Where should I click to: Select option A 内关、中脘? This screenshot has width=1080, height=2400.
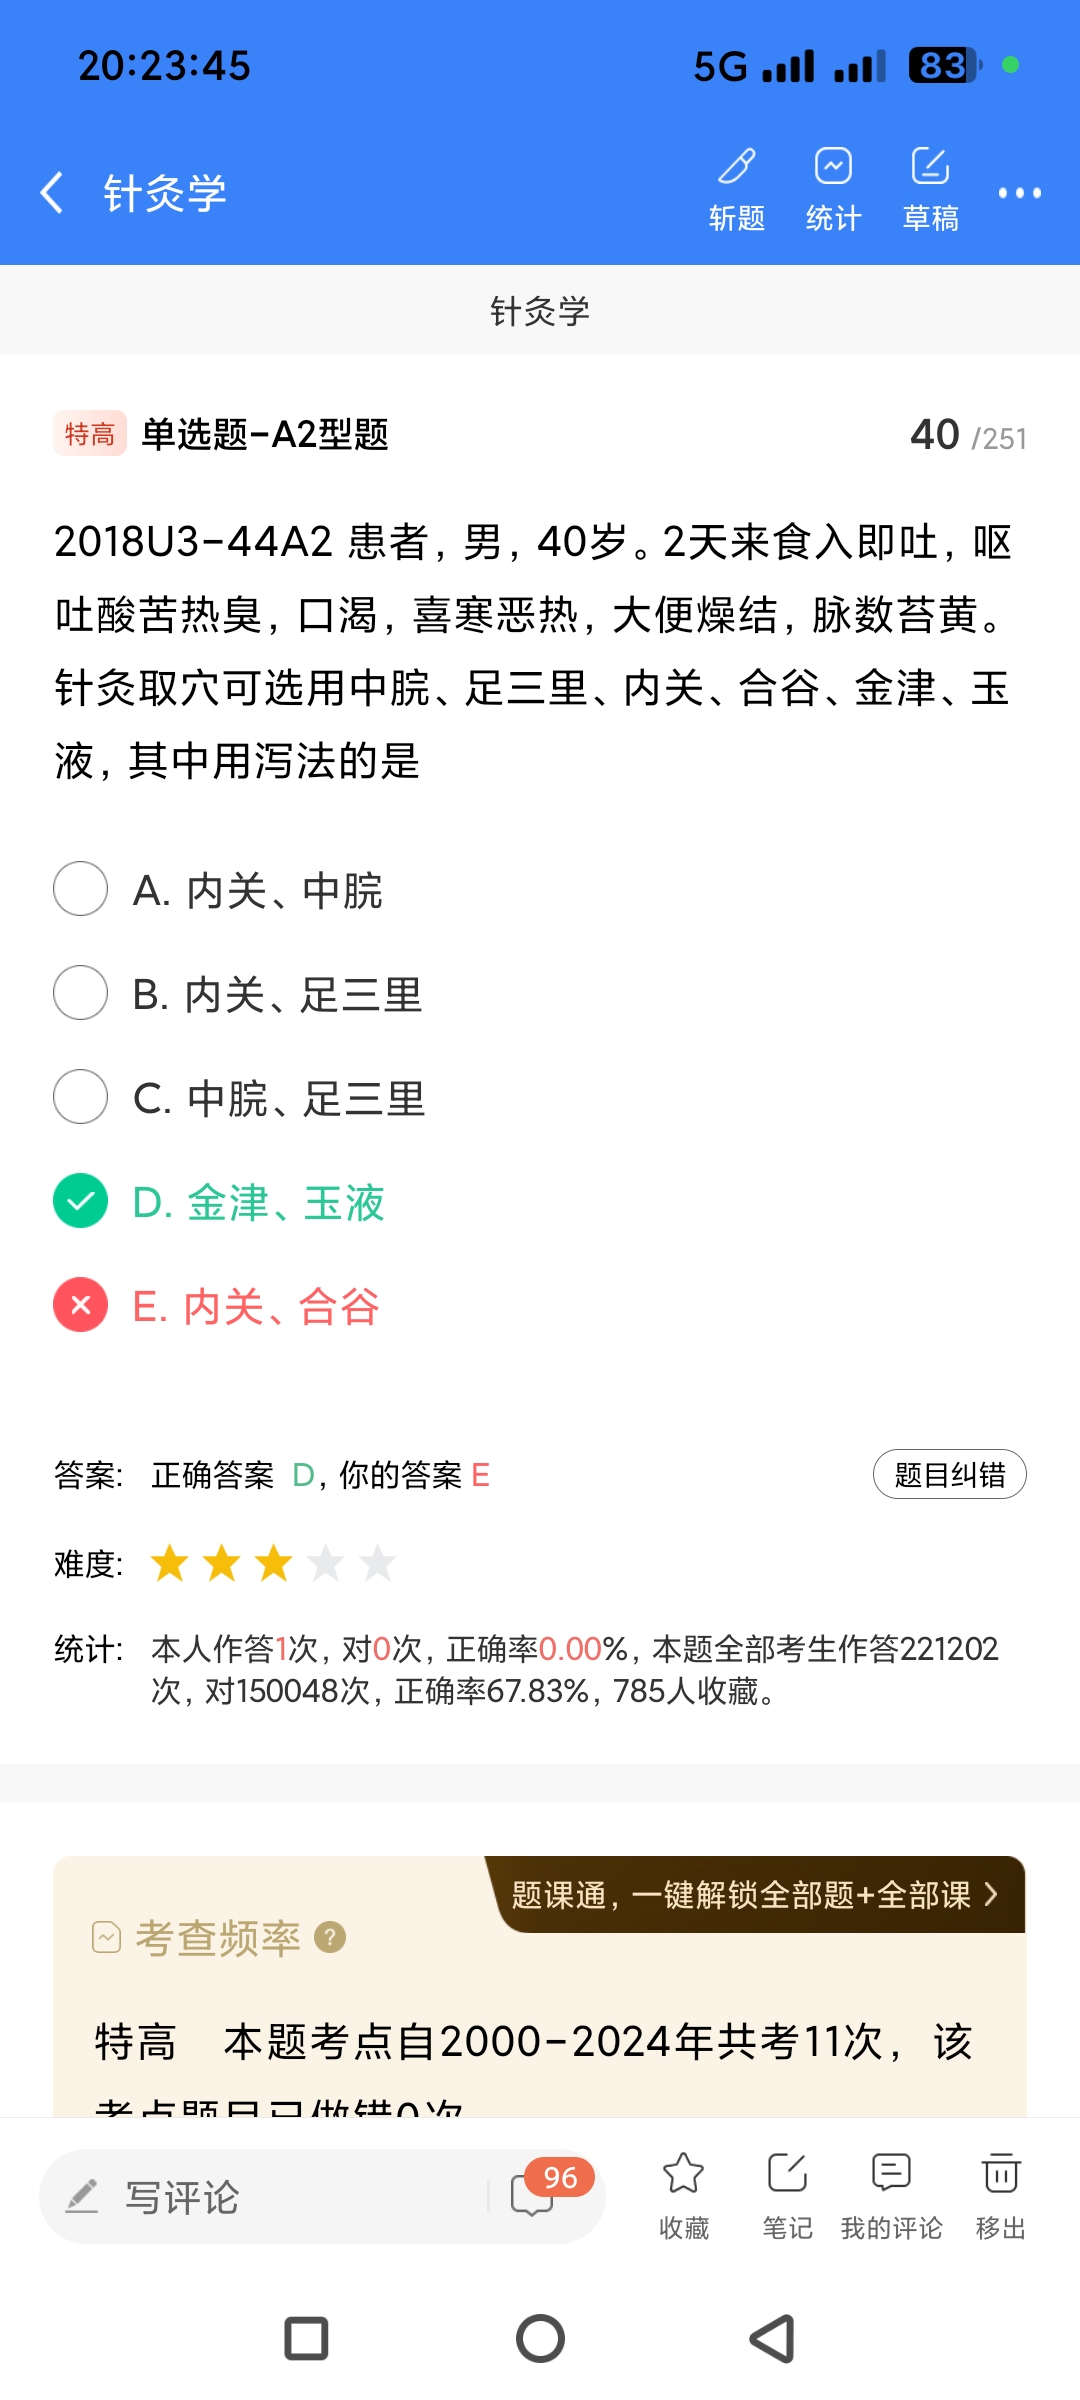tap(81, 889)
